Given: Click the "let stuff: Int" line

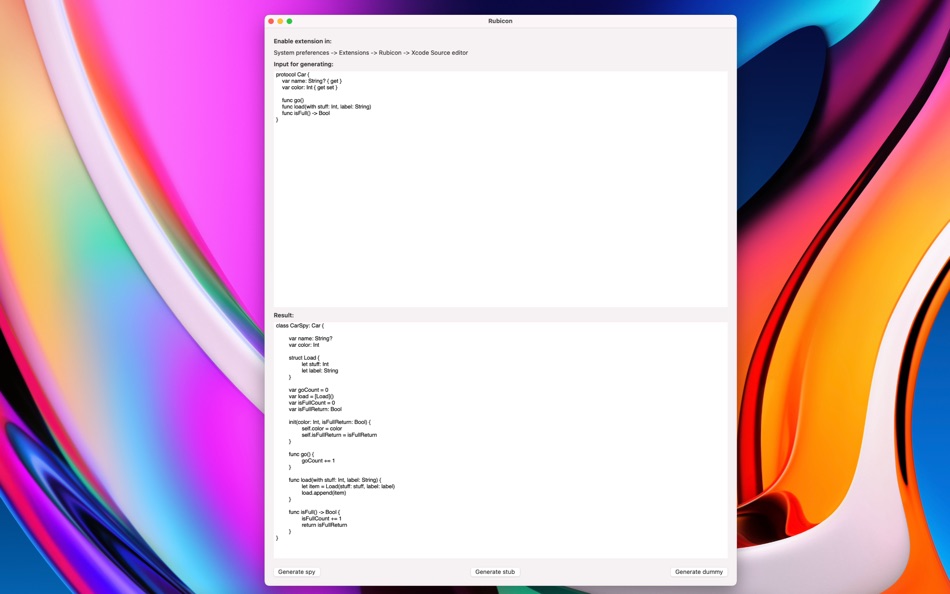Looking at the screenshot, I should [315, 364].
